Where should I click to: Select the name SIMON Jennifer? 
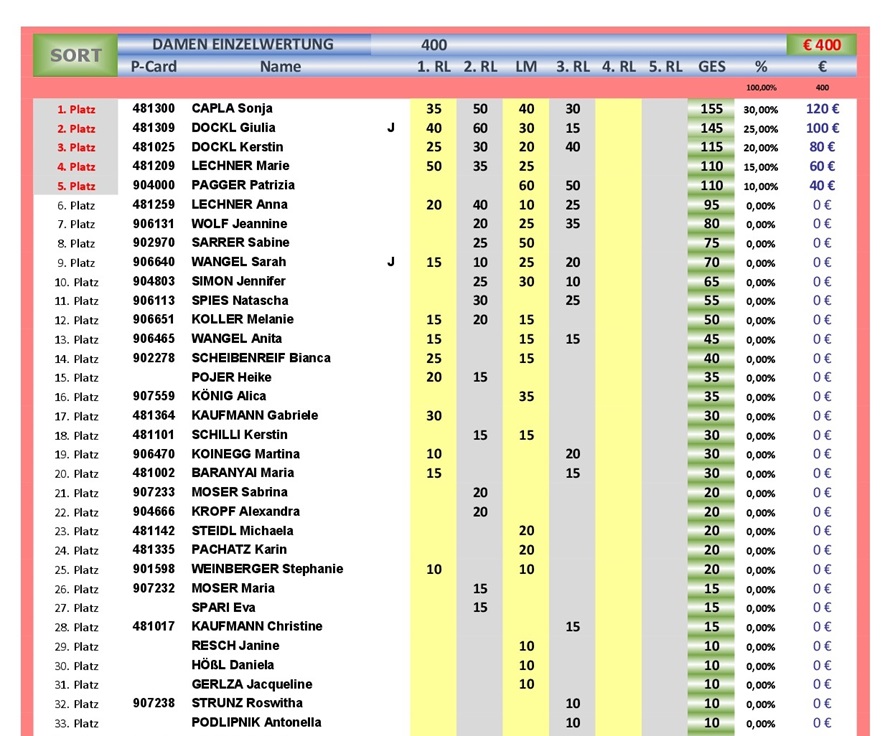coord(238,281)
